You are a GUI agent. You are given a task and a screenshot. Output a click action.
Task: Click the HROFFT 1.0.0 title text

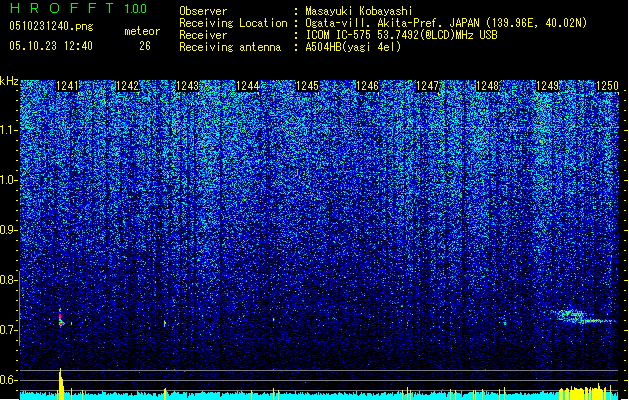[x=78, y=8]
